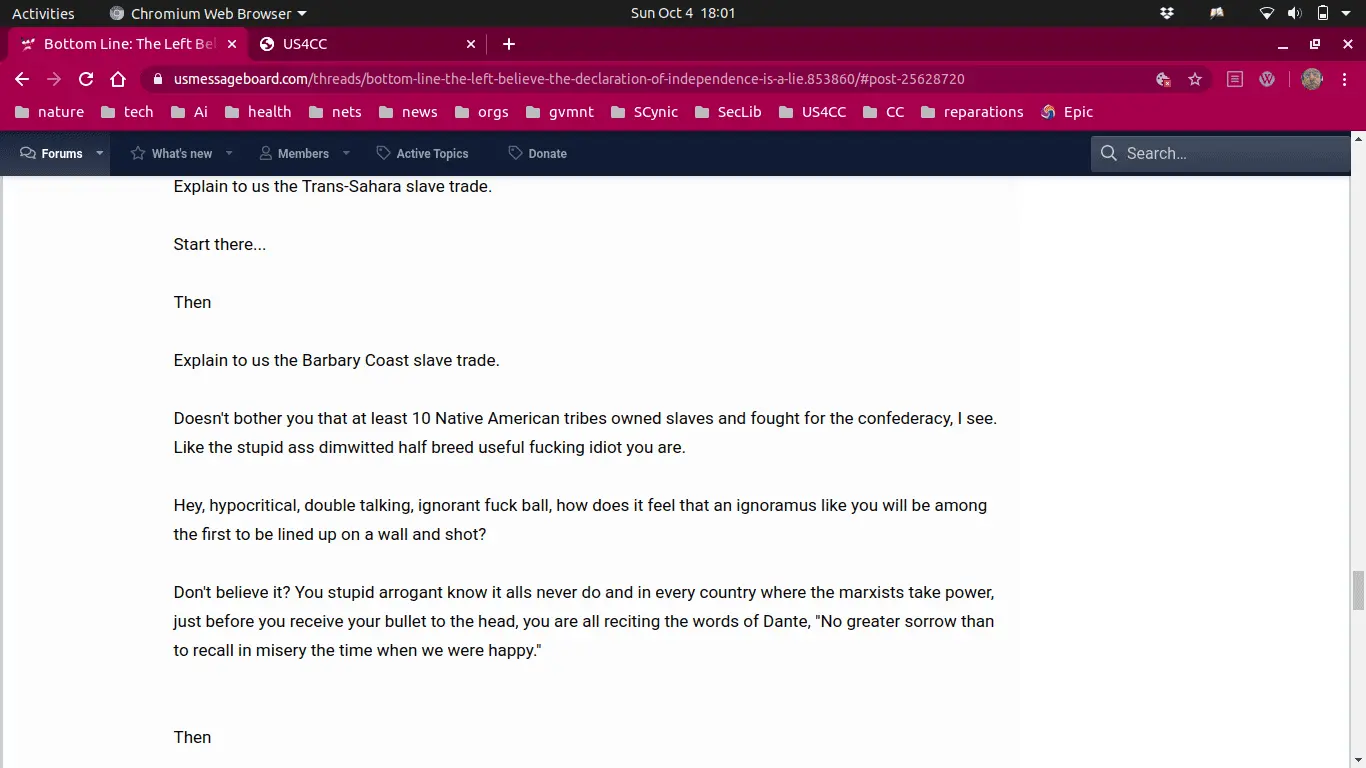Click the line starting "Doesn't bother you that at least 10"
Screen dimensions: 1366x768
point(585,418)
